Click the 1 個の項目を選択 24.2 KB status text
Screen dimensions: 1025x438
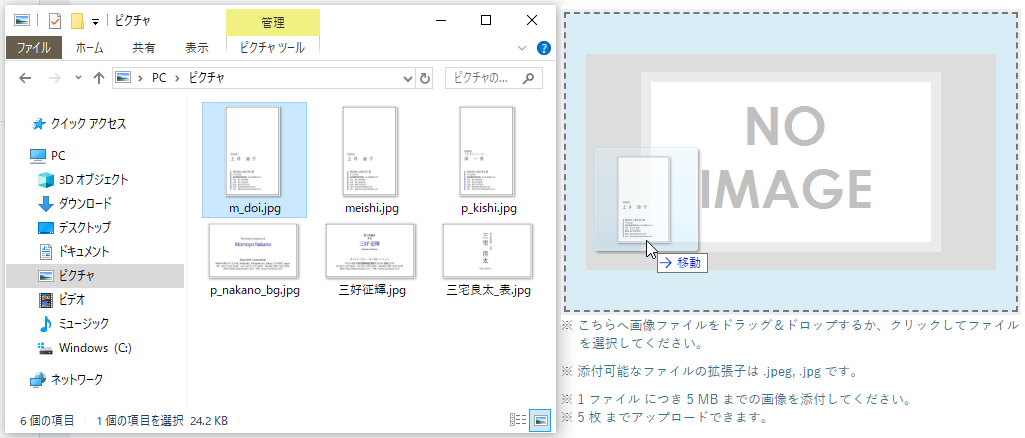(x=162, y=420)
